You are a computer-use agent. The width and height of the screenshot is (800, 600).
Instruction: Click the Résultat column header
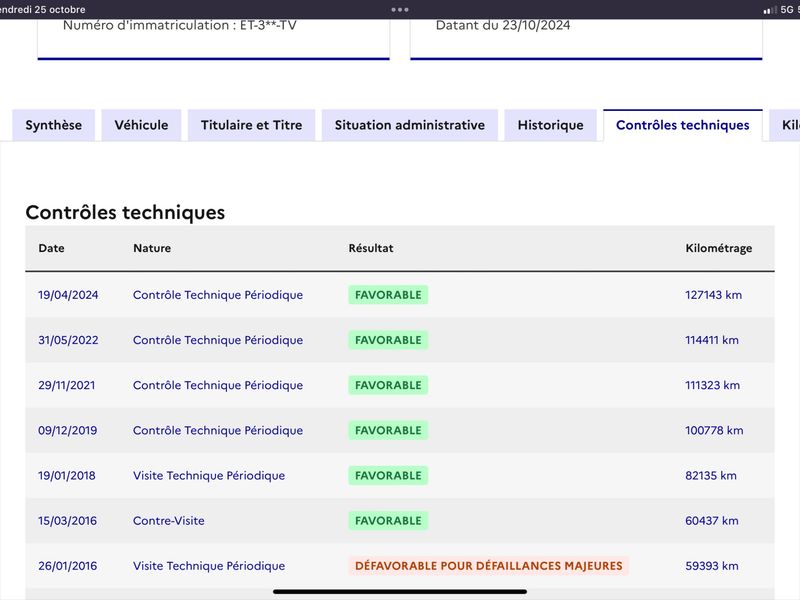pyautogui.click(x=371, y=248)
